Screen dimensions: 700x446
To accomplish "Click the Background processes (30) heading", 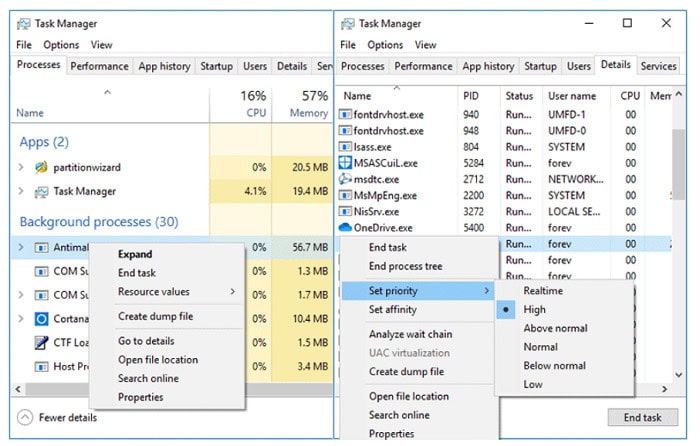I will [x=99, y=221].
